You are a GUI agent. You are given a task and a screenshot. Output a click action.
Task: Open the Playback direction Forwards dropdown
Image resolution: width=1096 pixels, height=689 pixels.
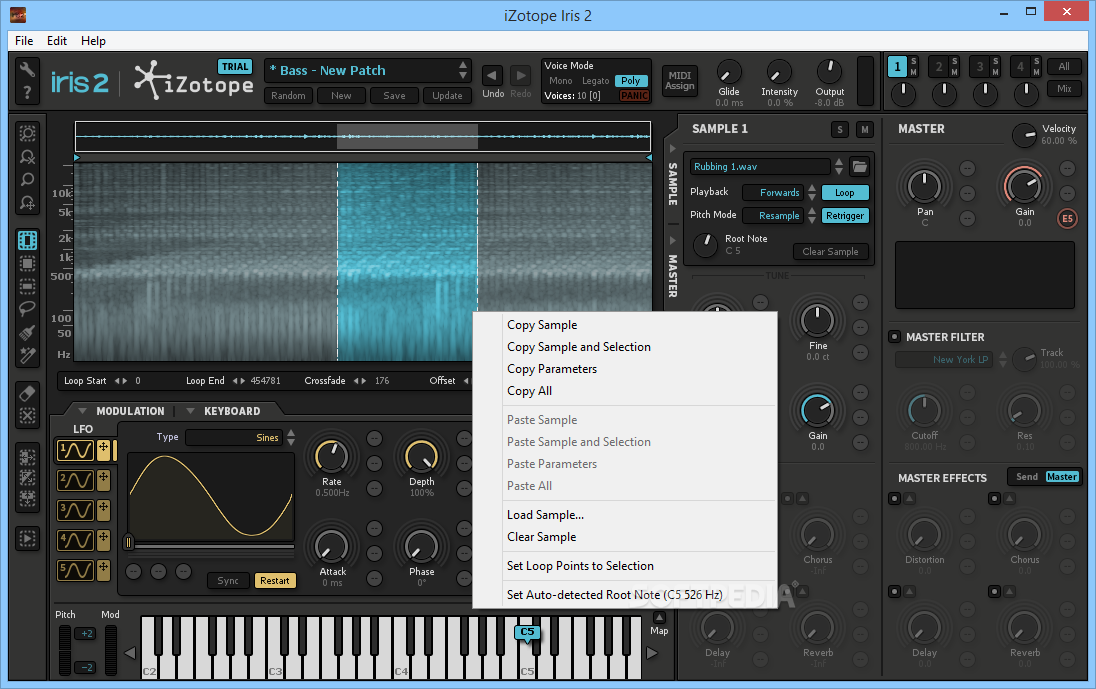coord(772,193)
